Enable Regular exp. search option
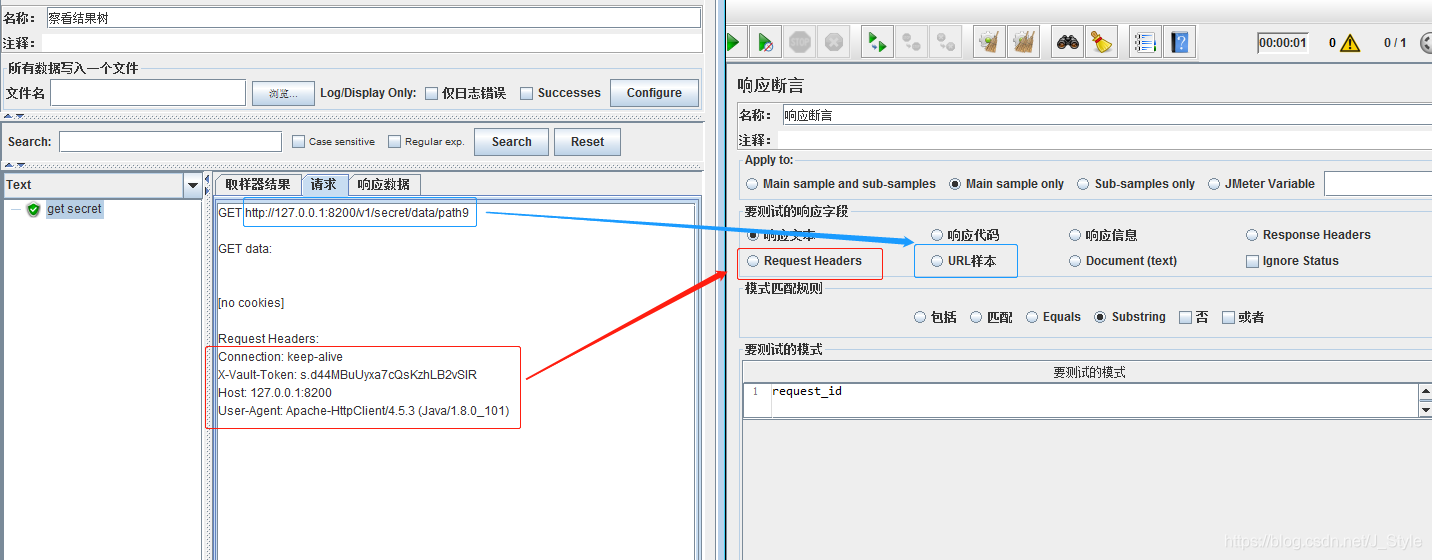Viewport: 1432px width, 560px height. [x=394, y=142]
